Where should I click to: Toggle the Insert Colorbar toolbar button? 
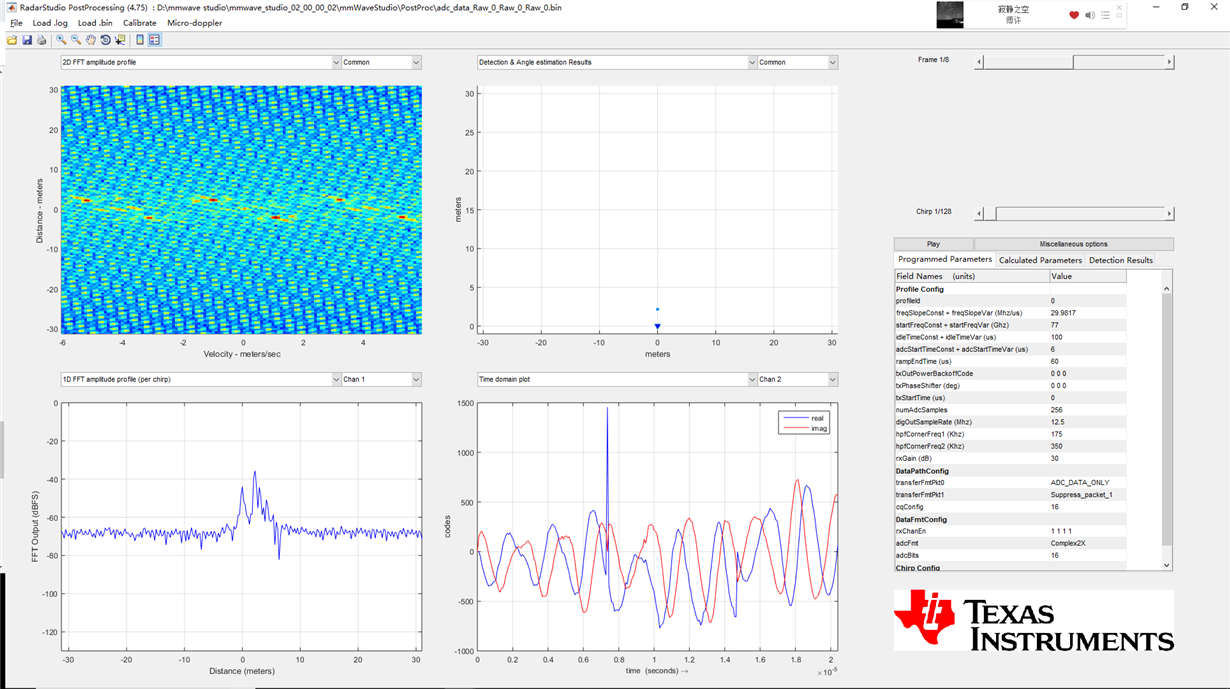(140, 40)
